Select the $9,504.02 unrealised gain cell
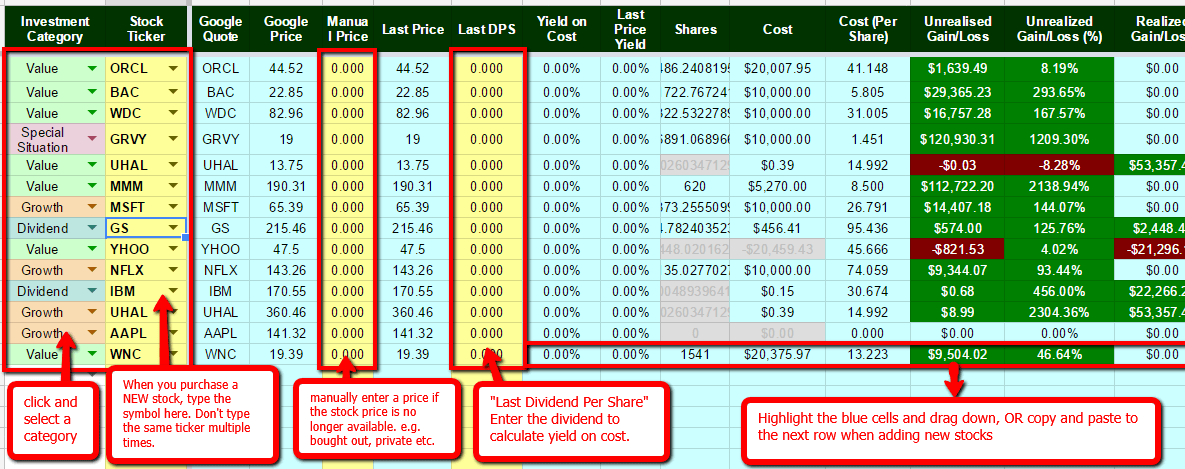 click(x=957, y=354)
